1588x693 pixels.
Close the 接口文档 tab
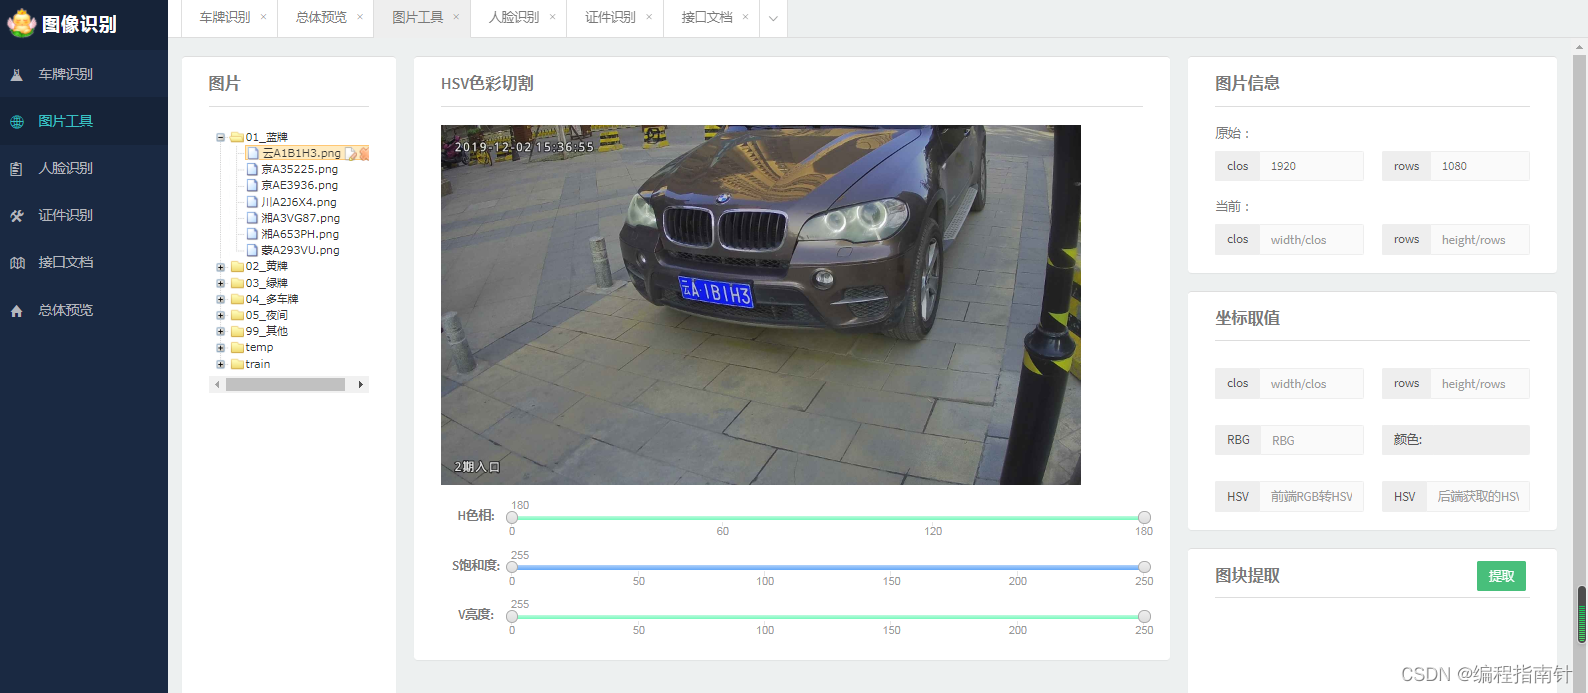coord(745,17)
